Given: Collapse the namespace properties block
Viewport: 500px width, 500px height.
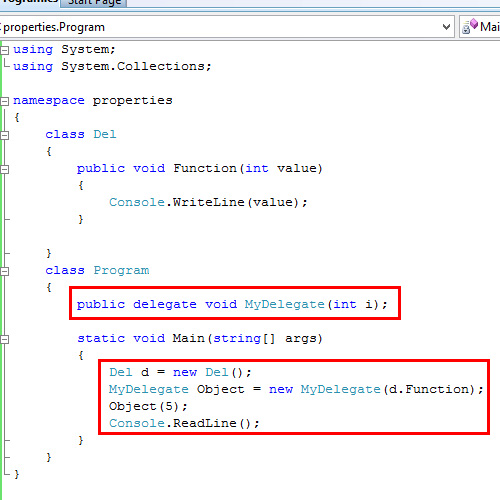Looking at the screenshot, I should coord(4,101).
